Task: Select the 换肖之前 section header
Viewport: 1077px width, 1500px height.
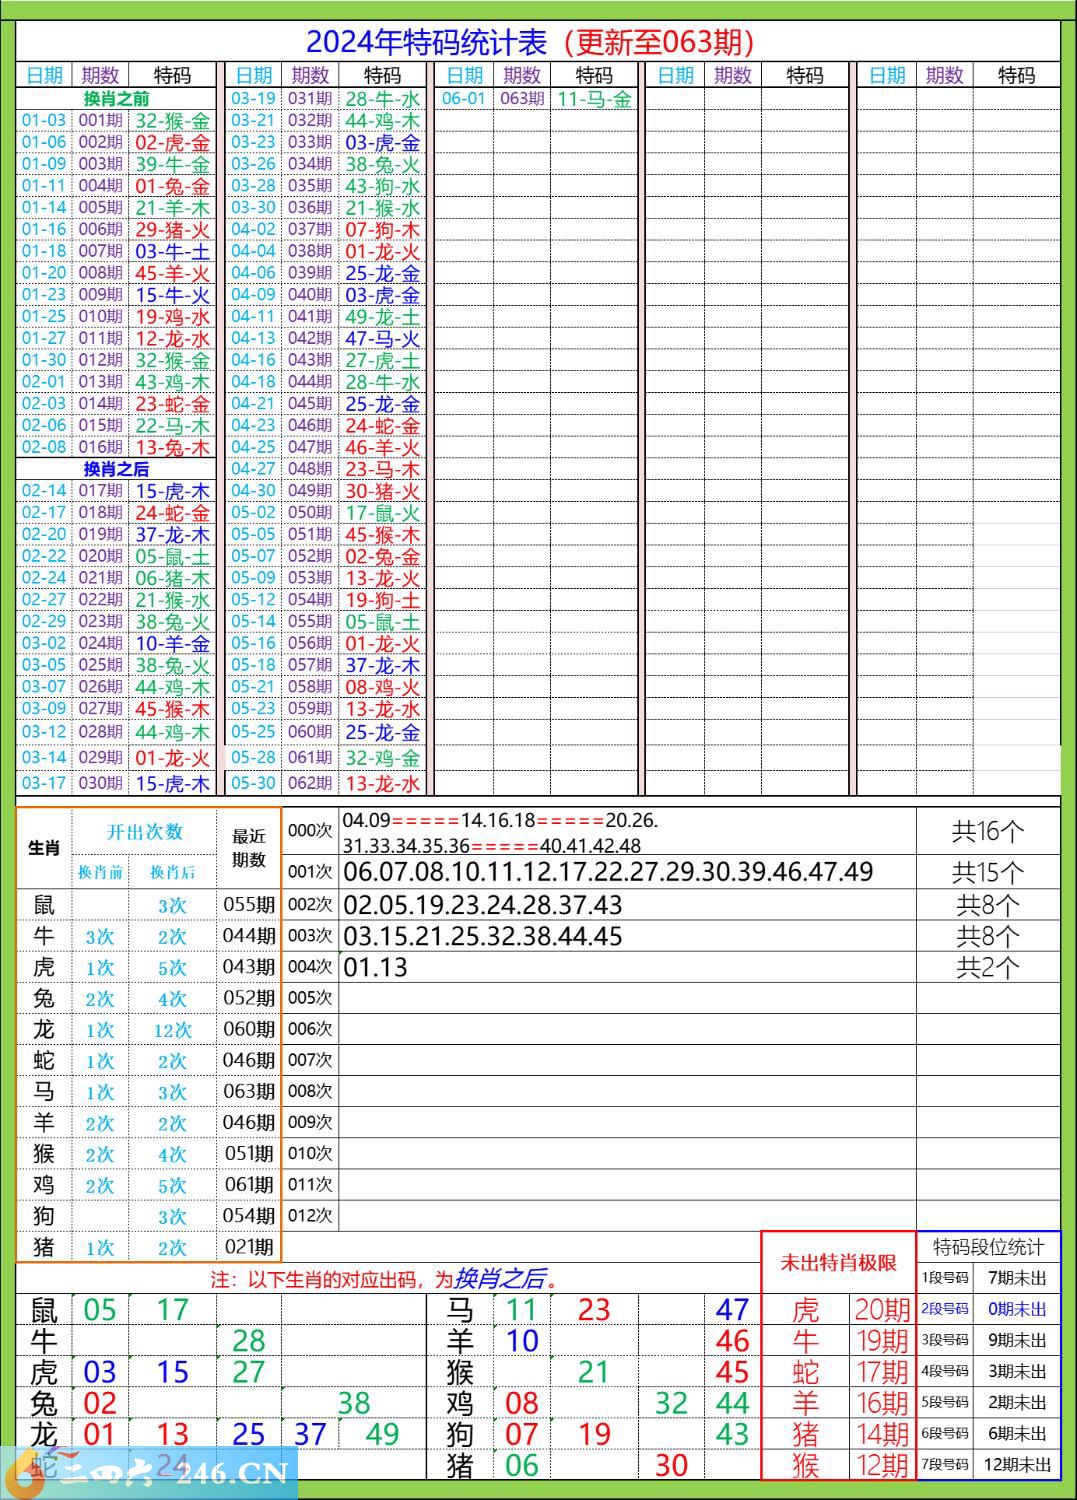Action: coord(116,99)
